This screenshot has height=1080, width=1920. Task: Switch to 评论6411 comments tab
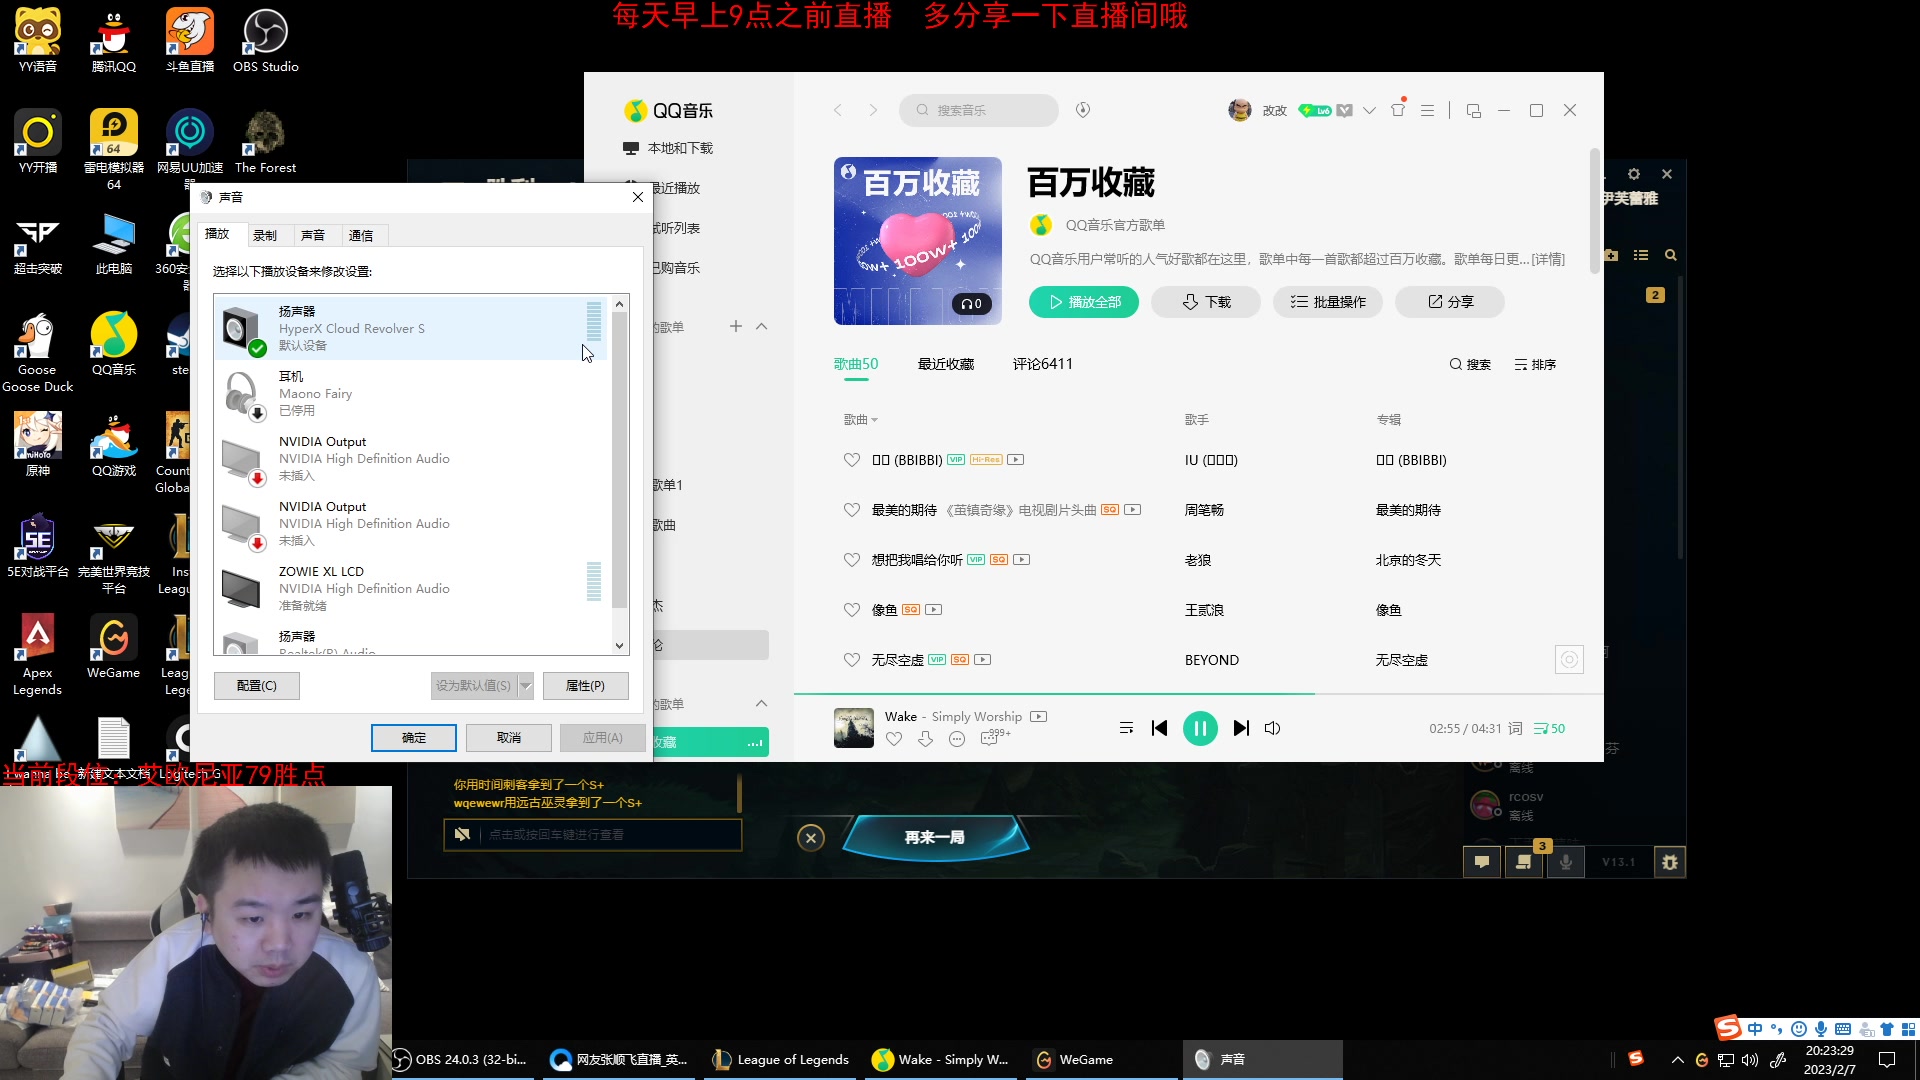coord(1042,364)
